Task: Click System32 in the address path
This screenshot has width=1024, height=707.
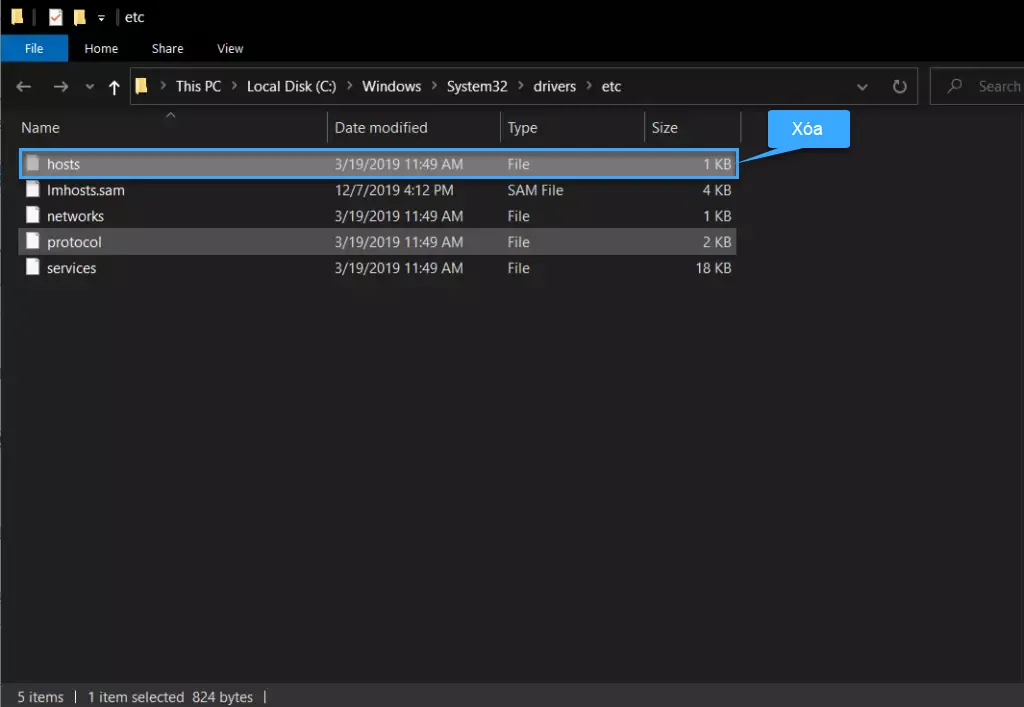Action: [x=477, y=86]
